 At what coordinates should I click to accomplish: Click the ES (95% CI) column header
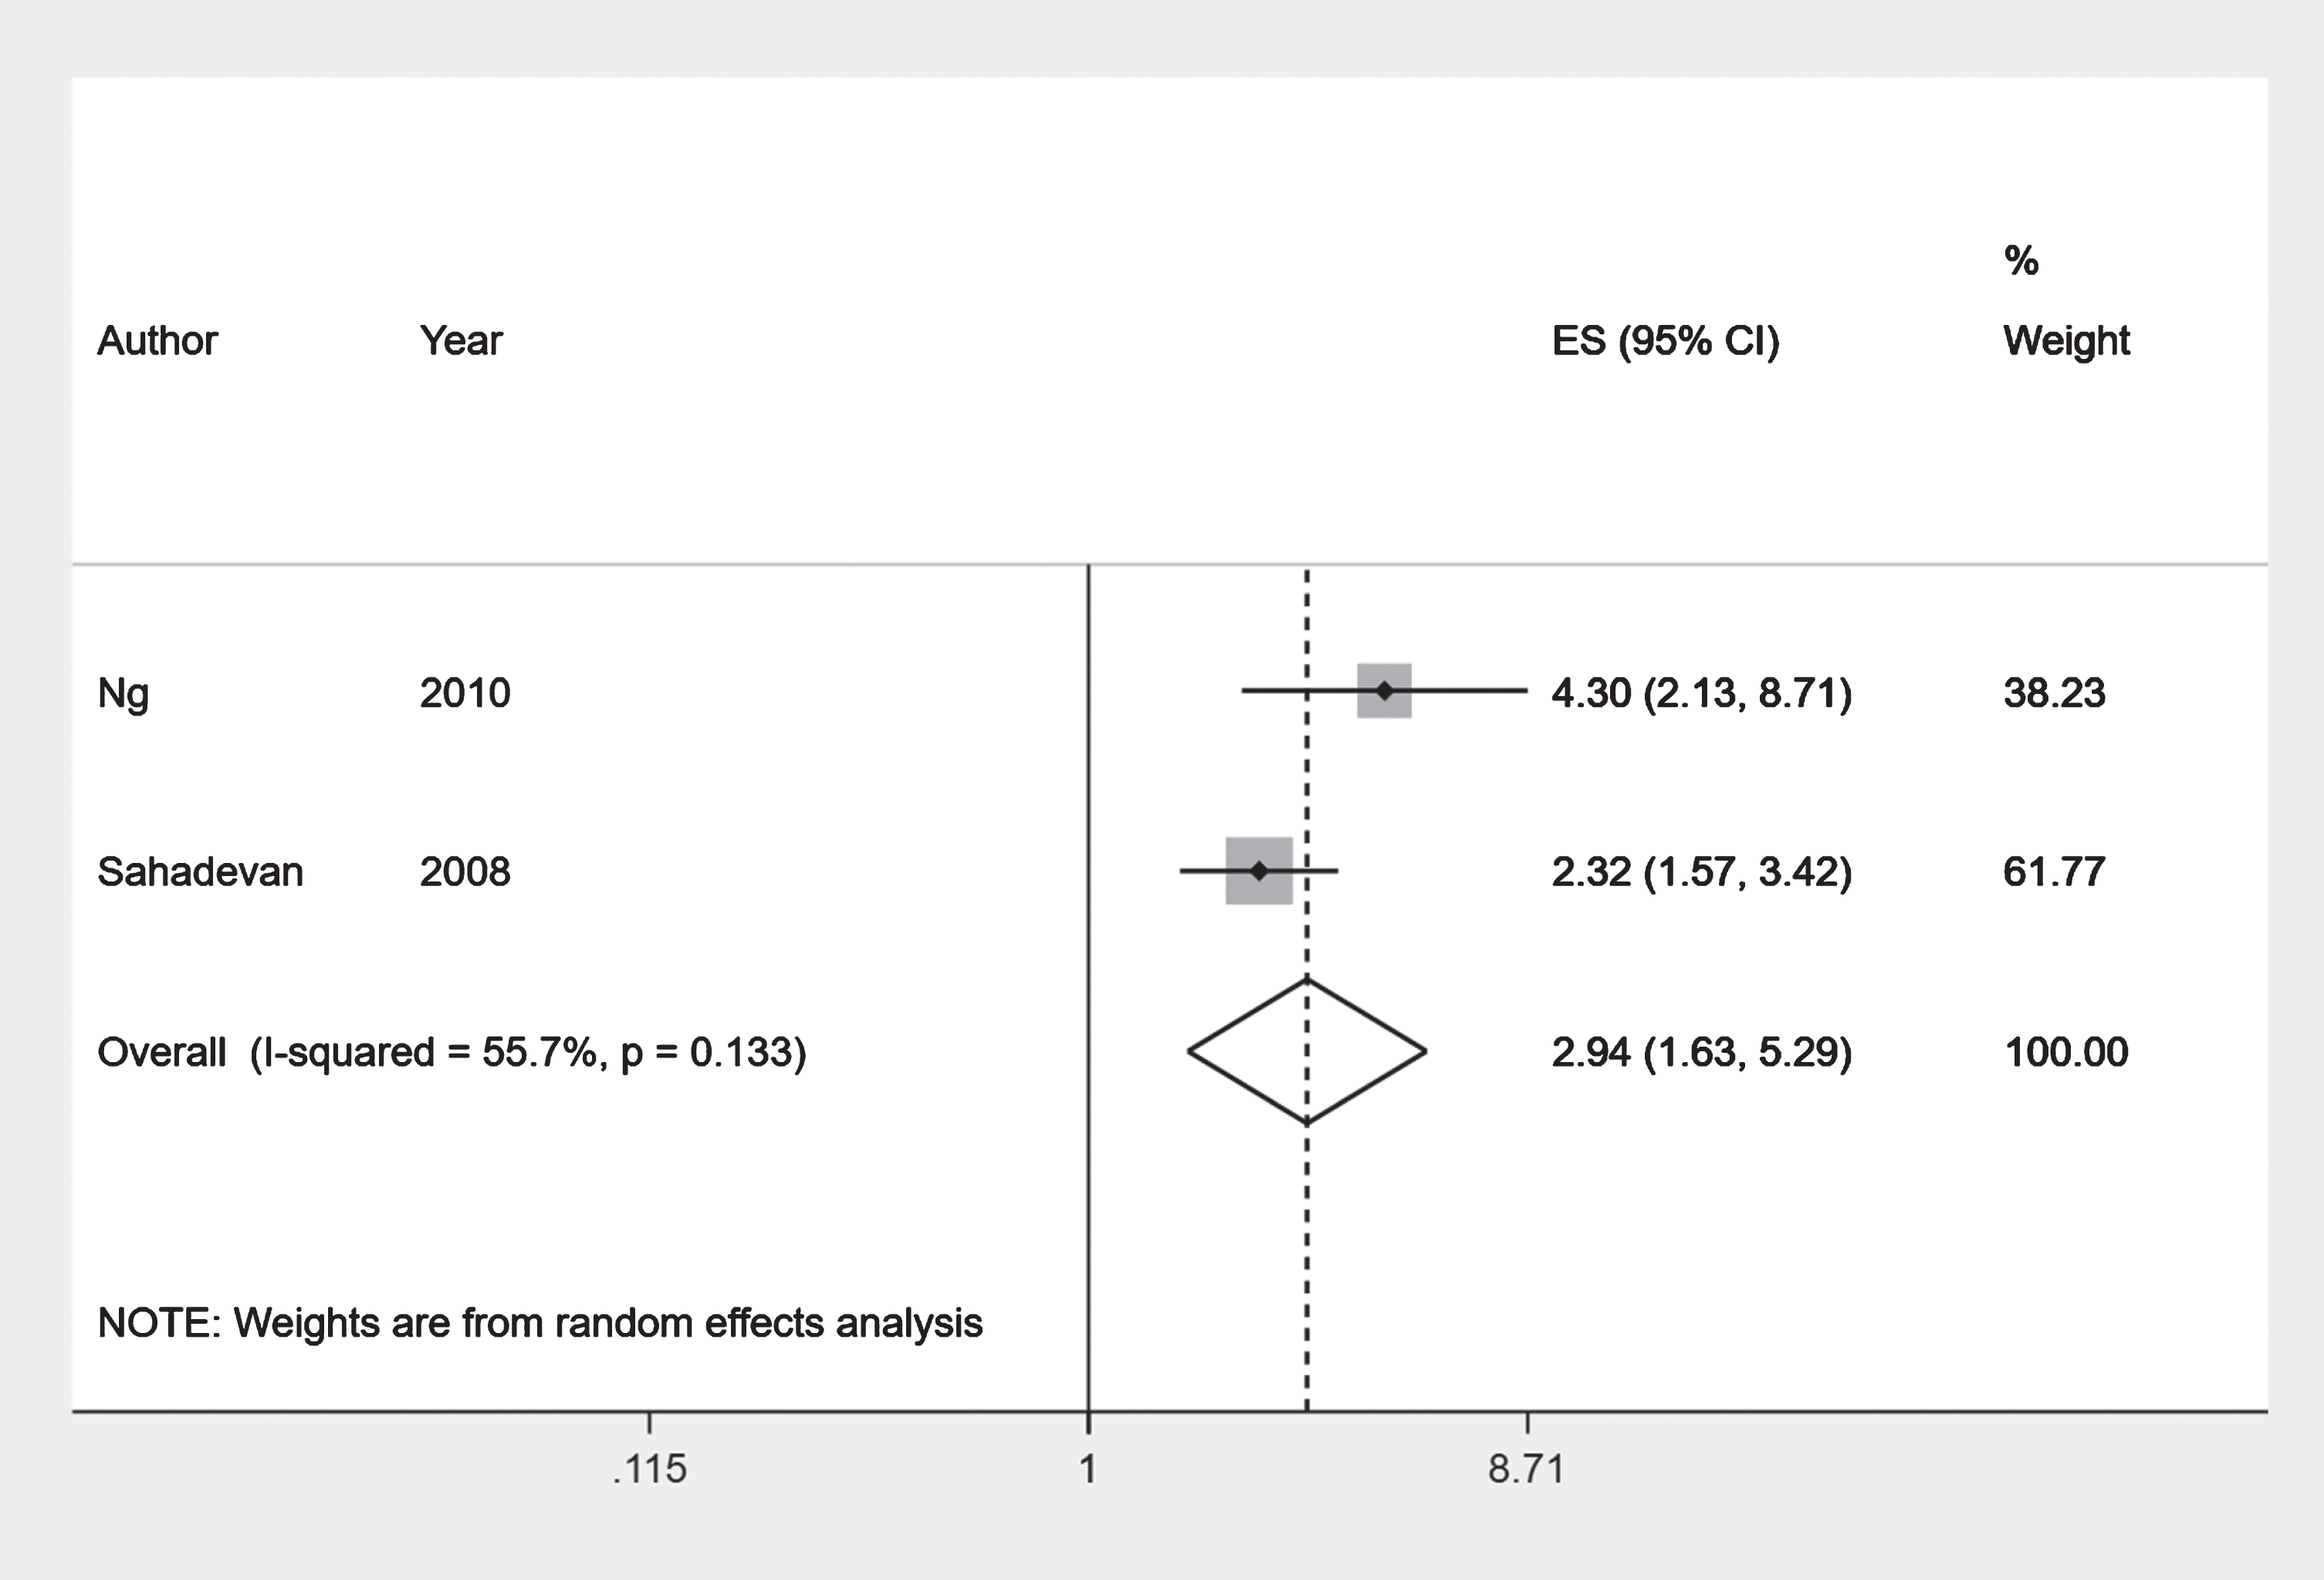click(x=1666, y=341)
